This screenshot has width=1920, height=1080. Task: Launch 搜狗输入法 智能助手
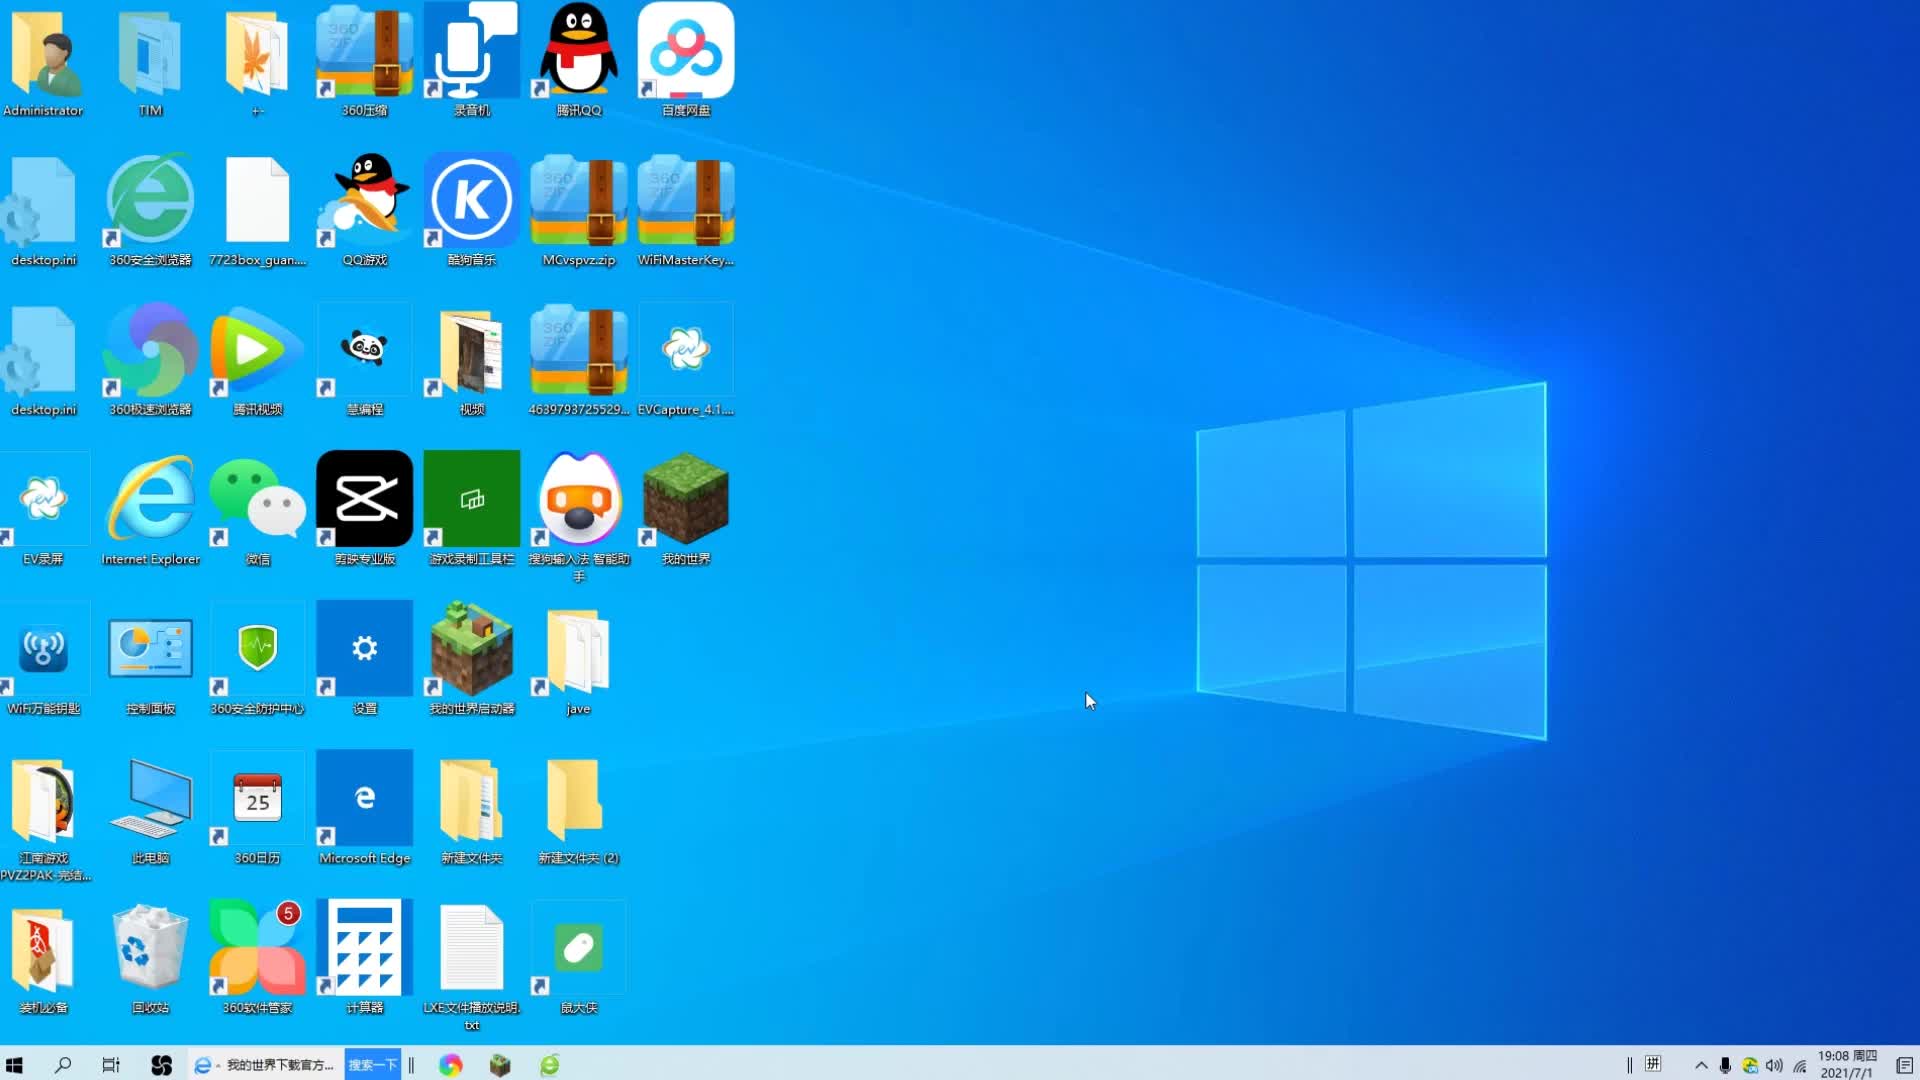pos(578,516)
